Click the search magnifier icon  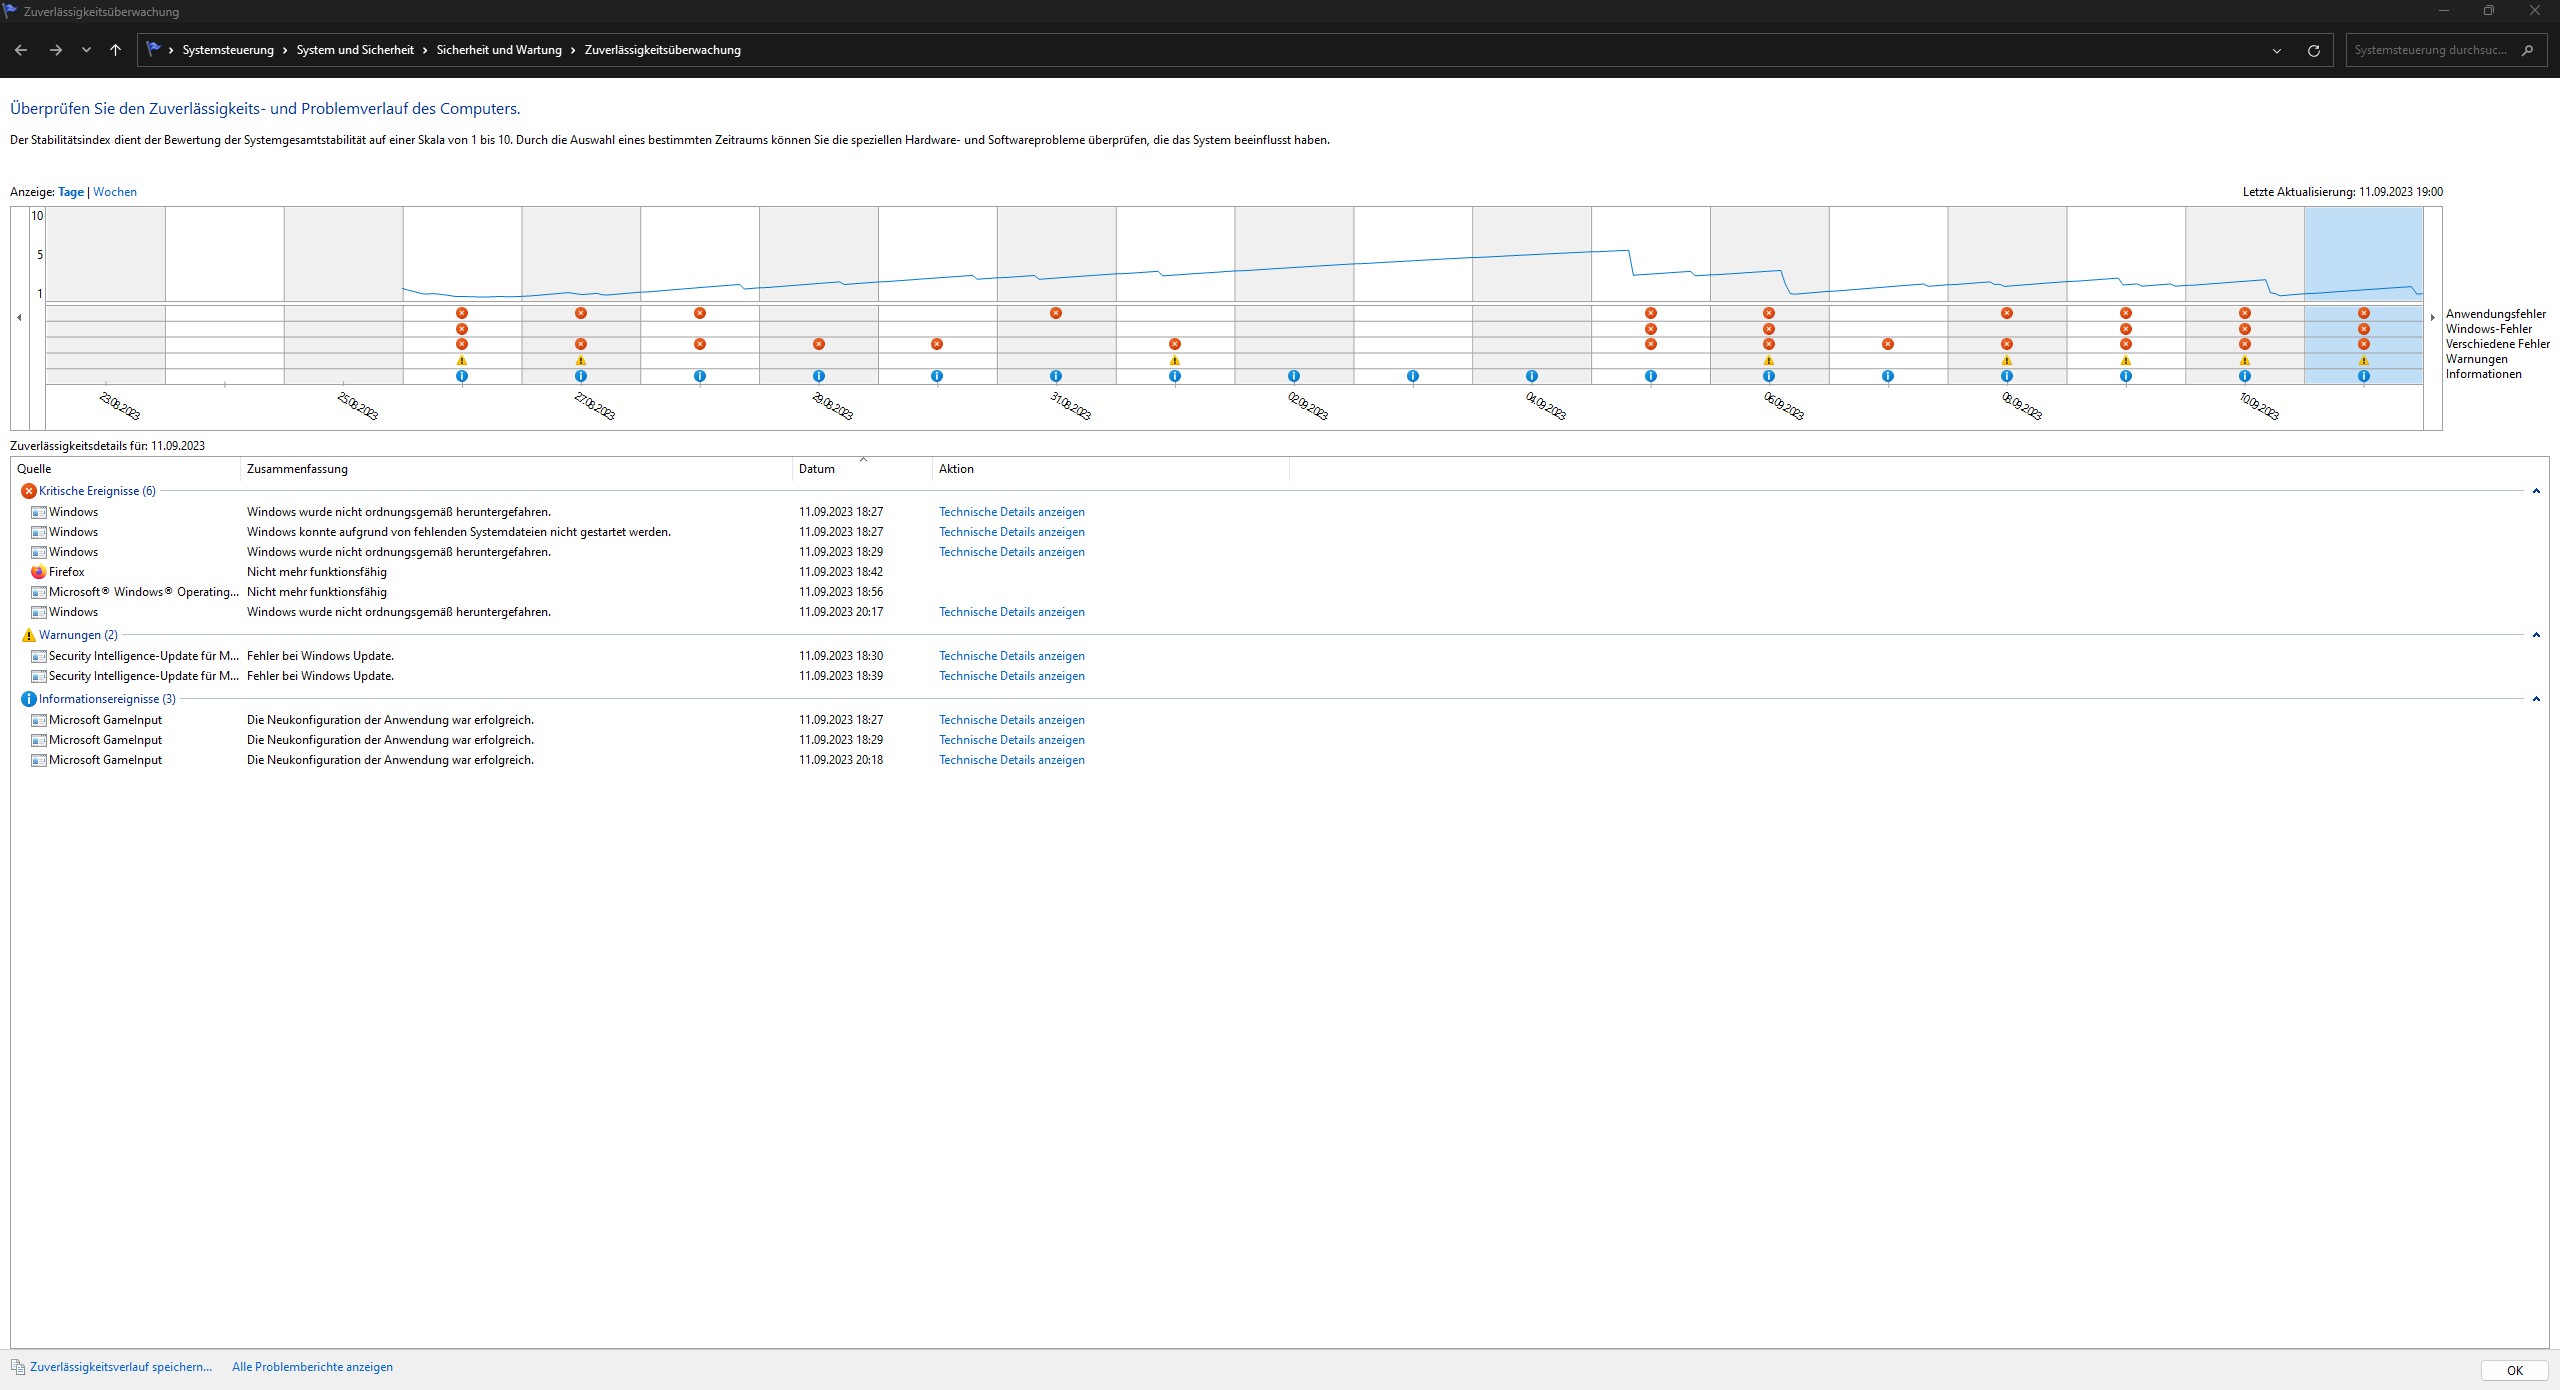[2527, 50]
